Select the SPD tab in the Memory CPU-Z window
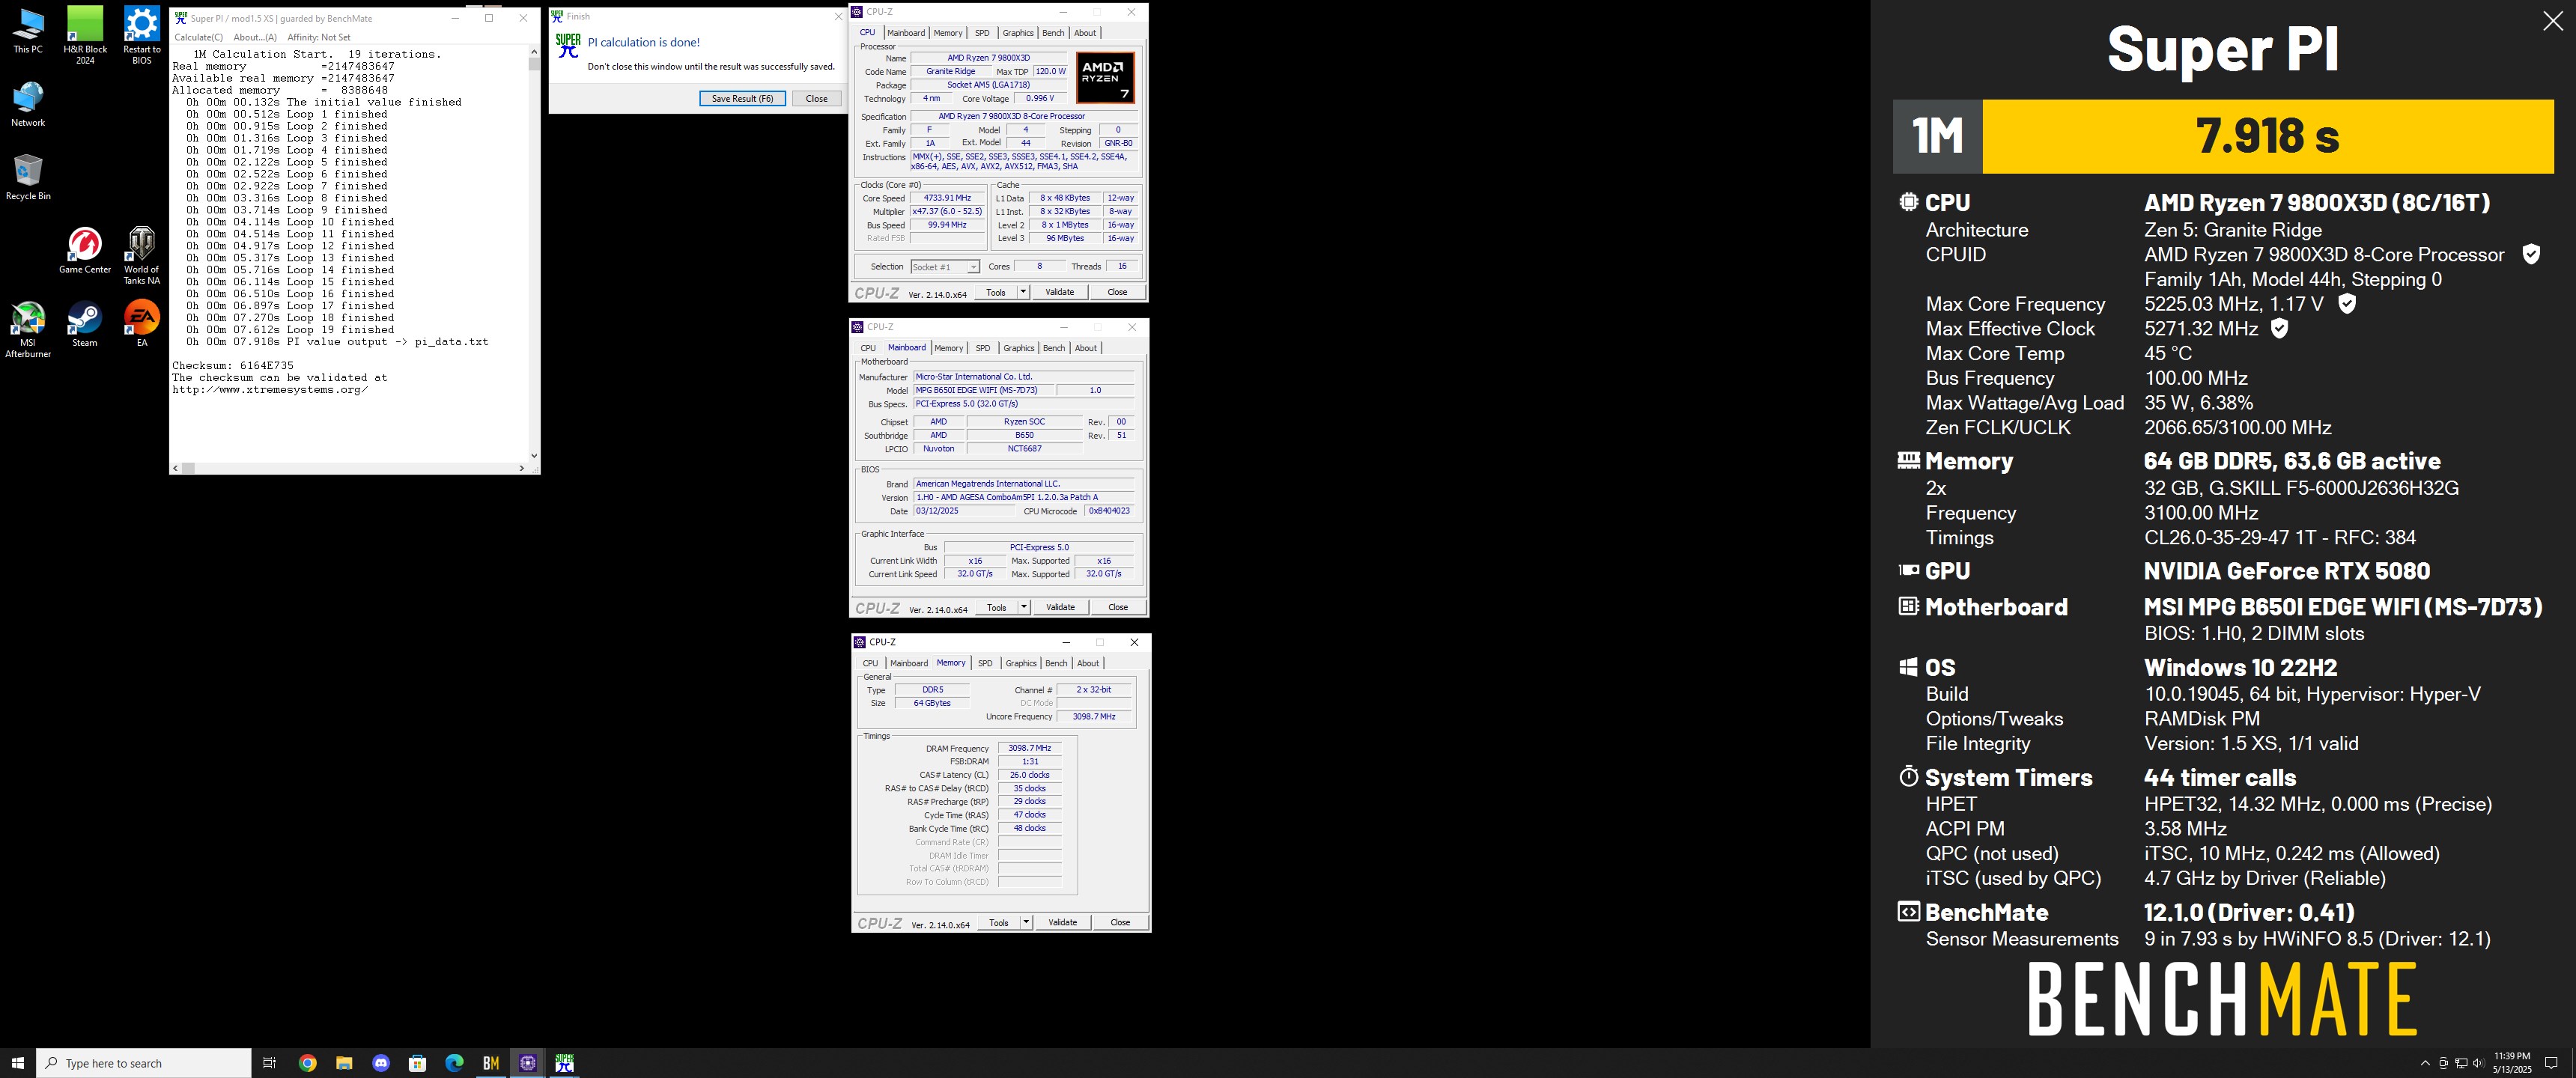The height and width of the screenshot is (1078, 2576). click(x=985, y=663)
